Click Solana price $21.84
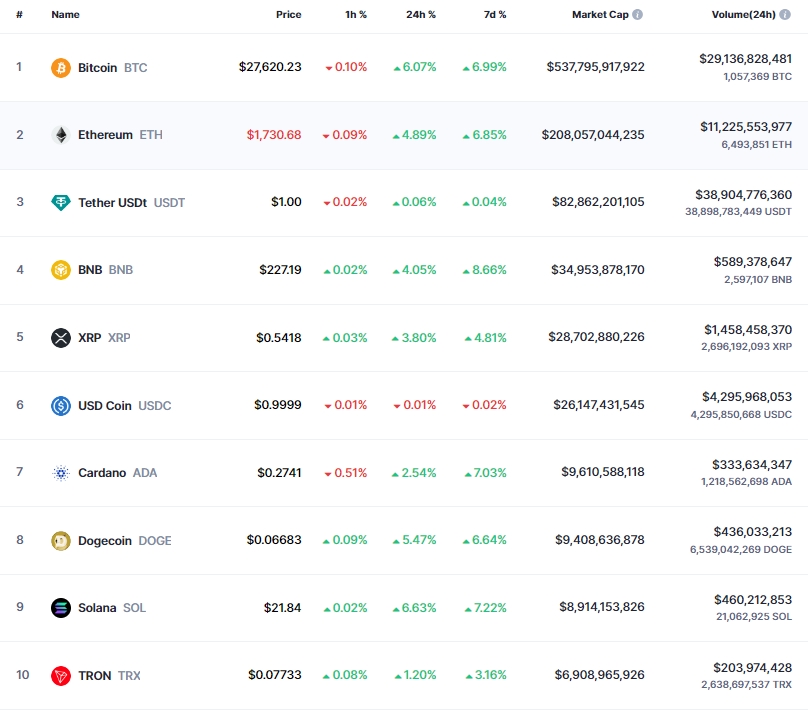Image resolution: width=808 pixels, height=715 pixels. point(282,608)
